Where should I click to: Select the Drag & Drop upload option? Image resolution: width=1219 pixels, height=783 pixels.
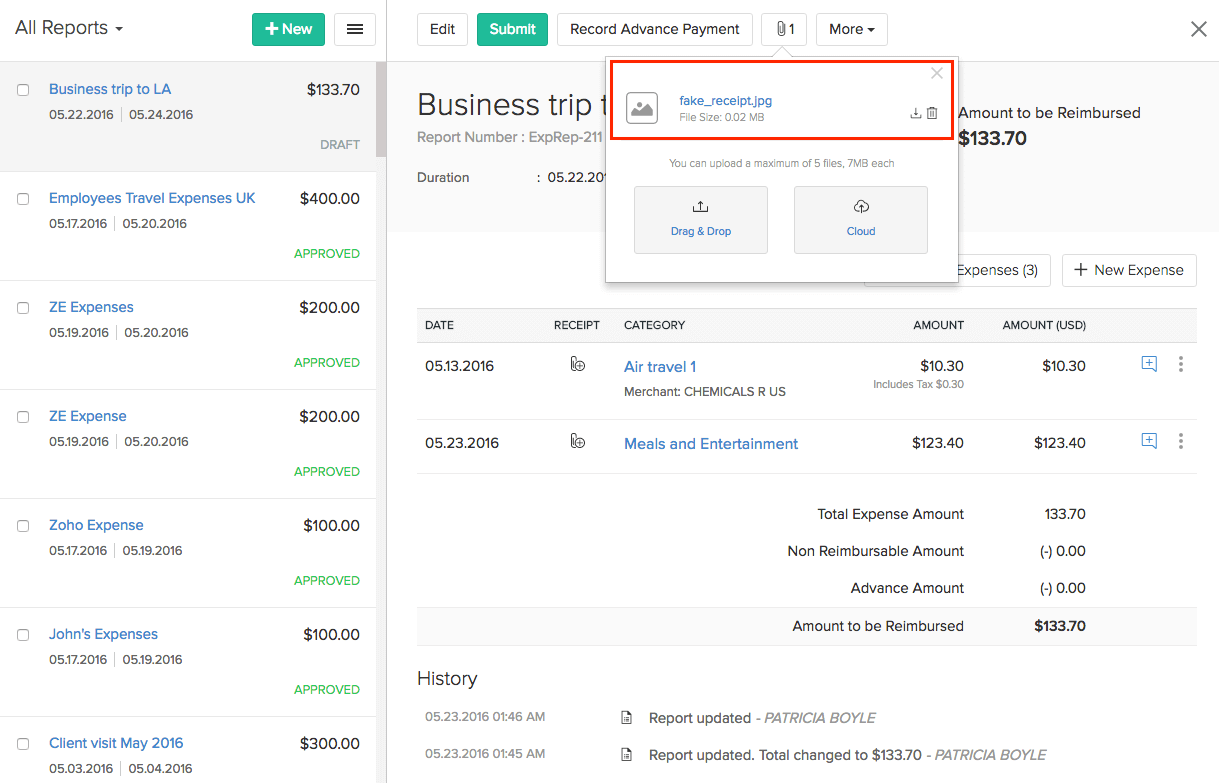(700, 219)
